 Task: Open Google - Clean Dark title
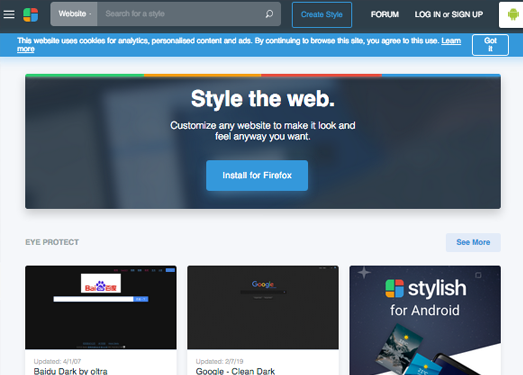coord(235,371)
